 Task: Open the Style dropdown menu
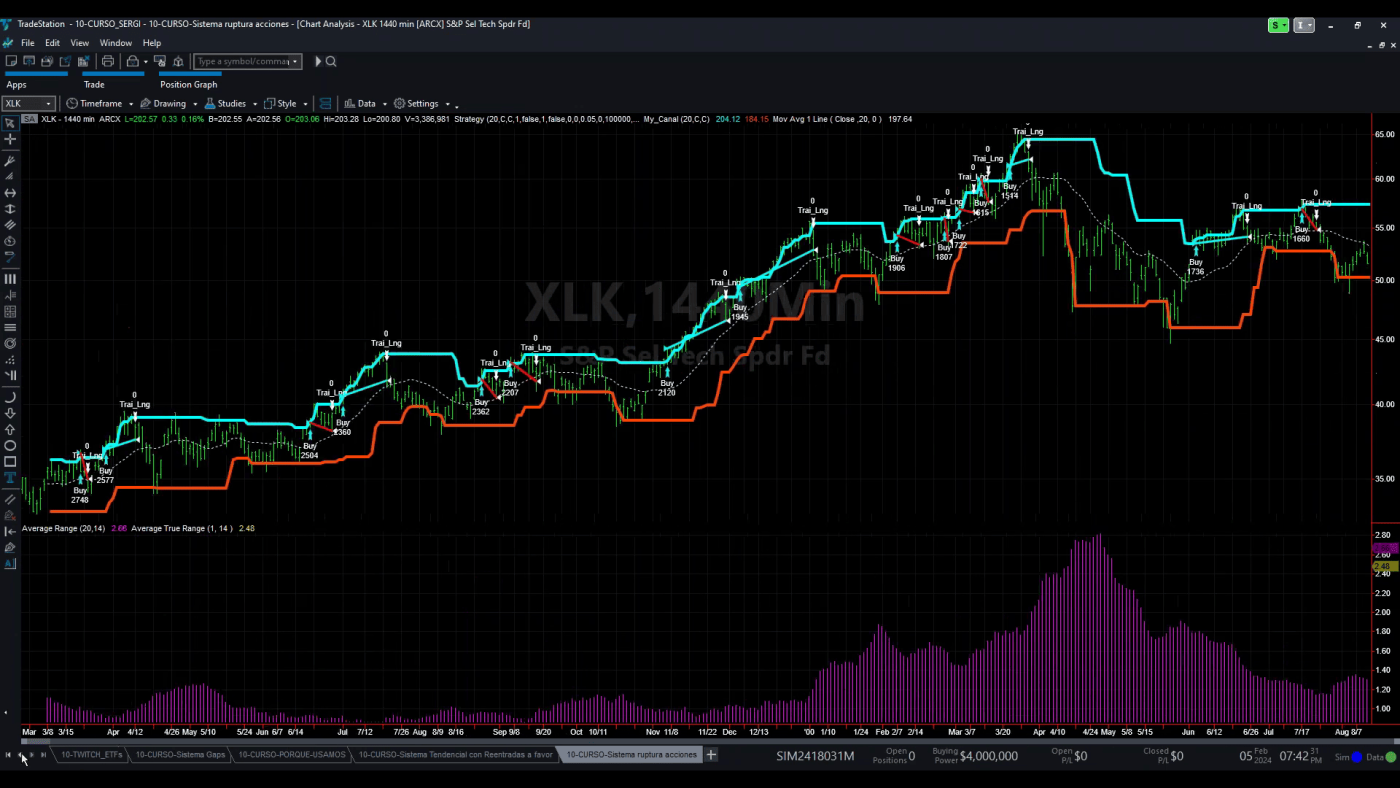click(285, 103)
